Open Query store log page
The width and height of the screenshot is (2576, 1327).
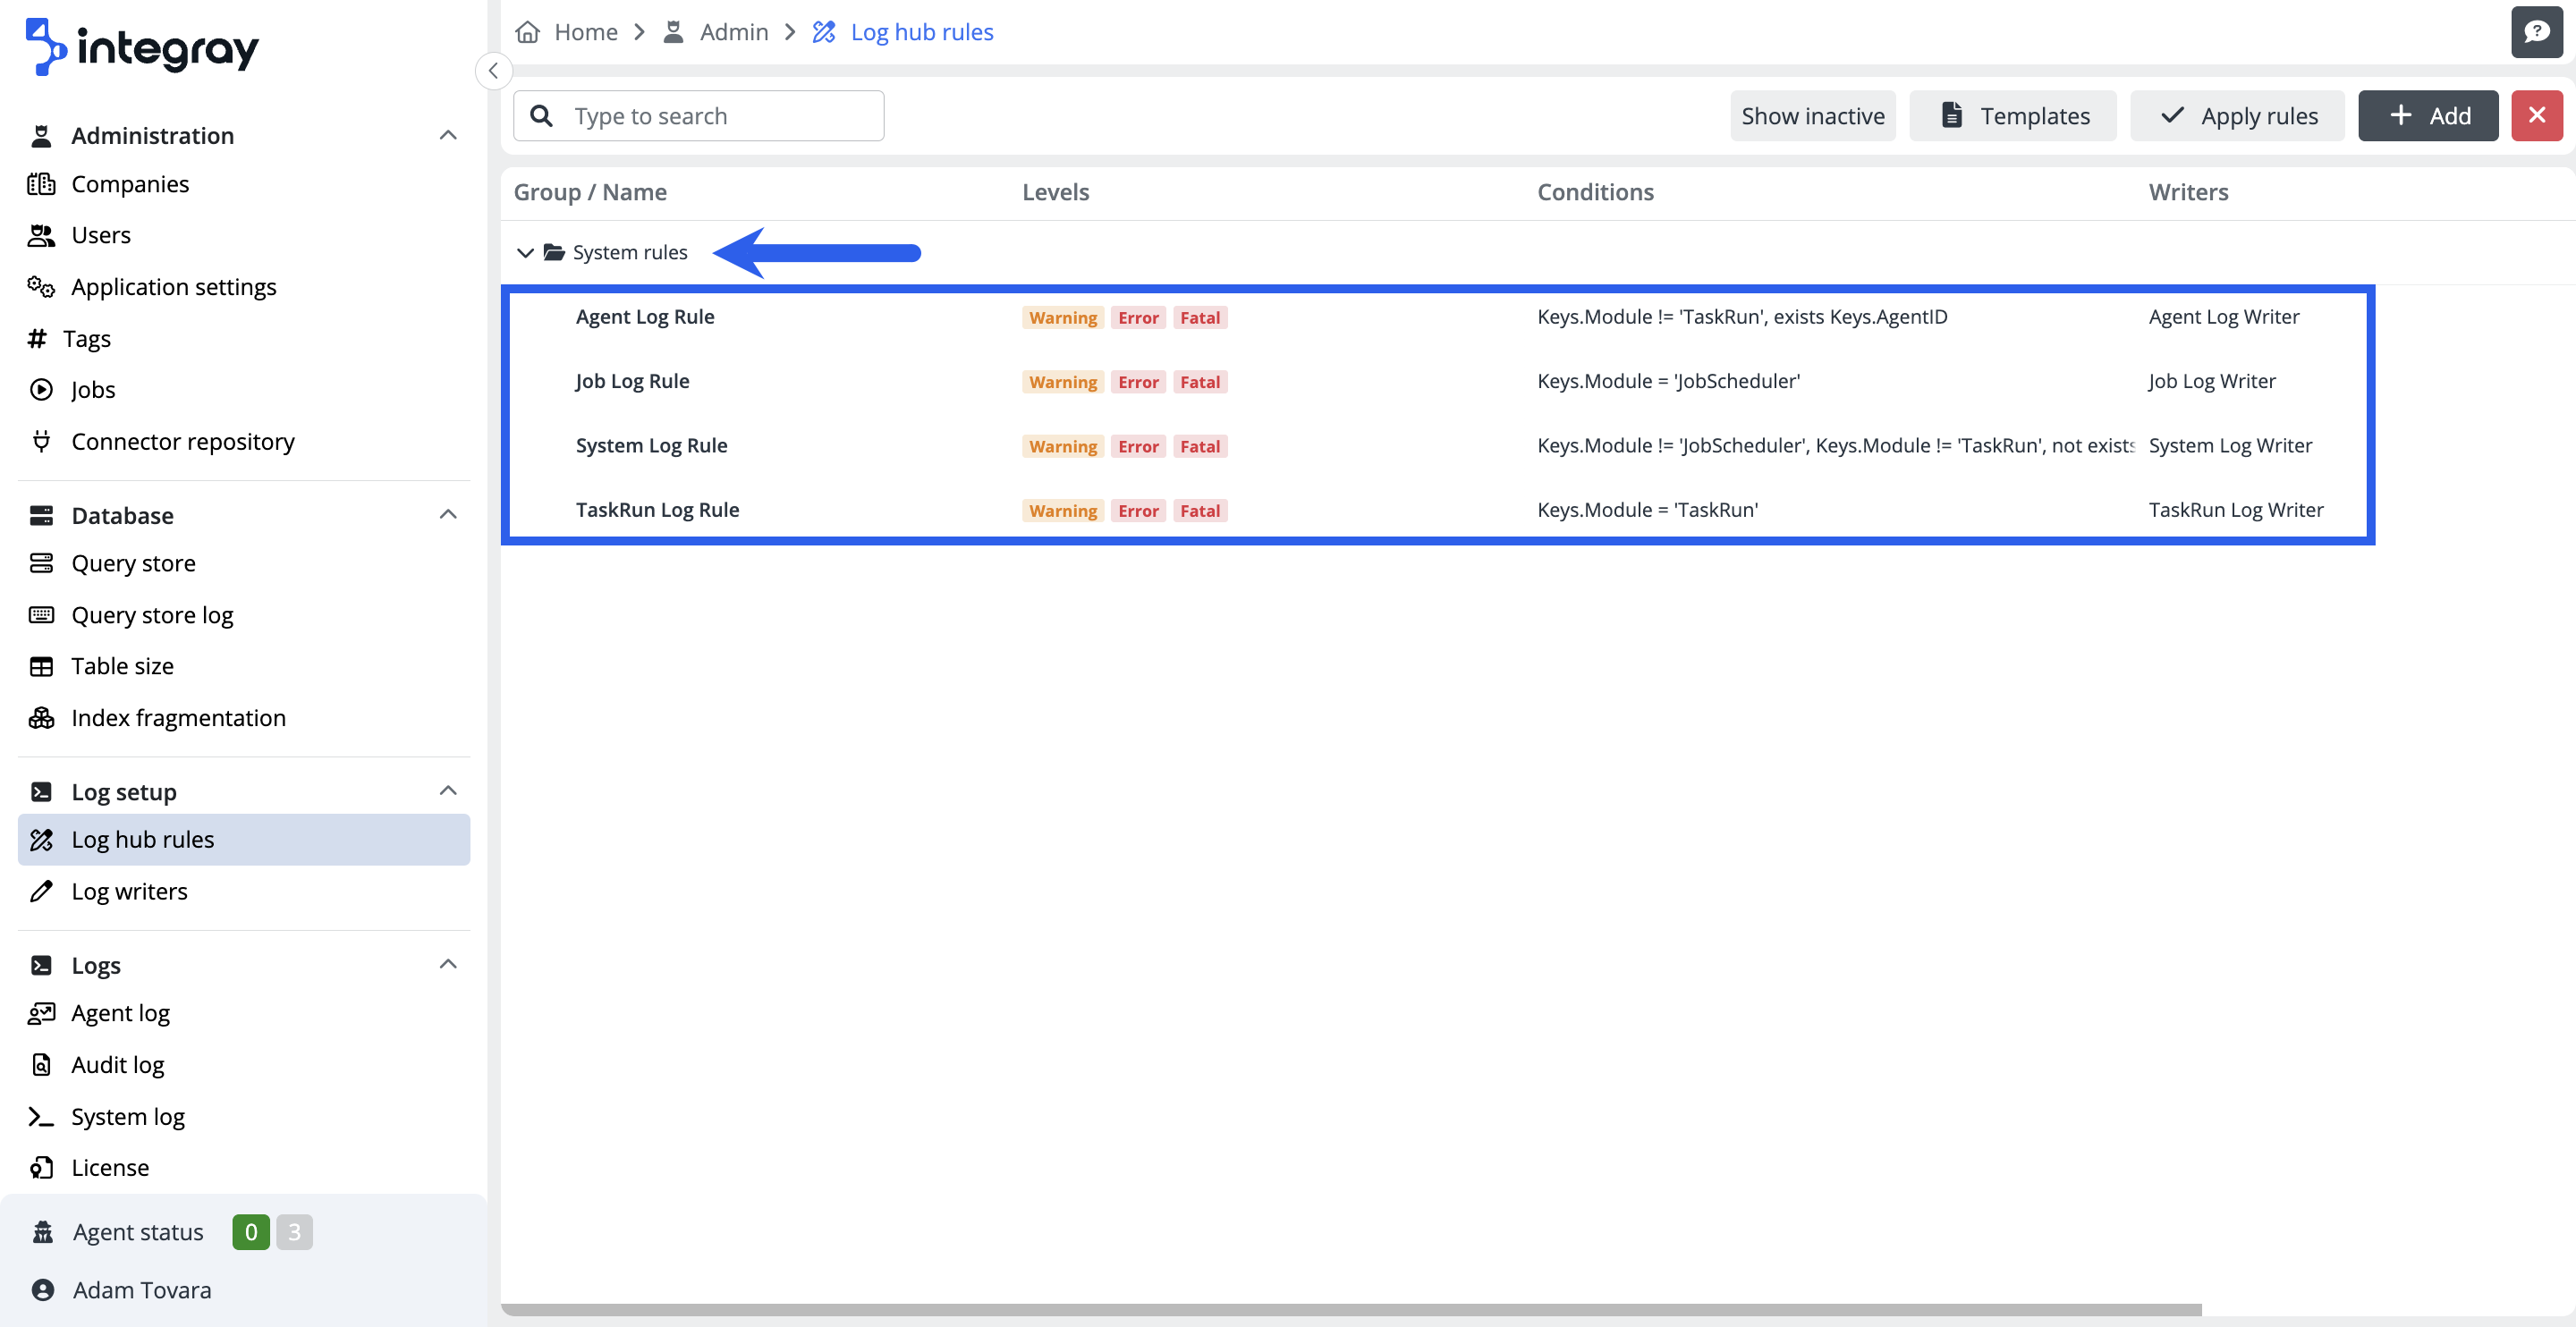pos(152,615)
